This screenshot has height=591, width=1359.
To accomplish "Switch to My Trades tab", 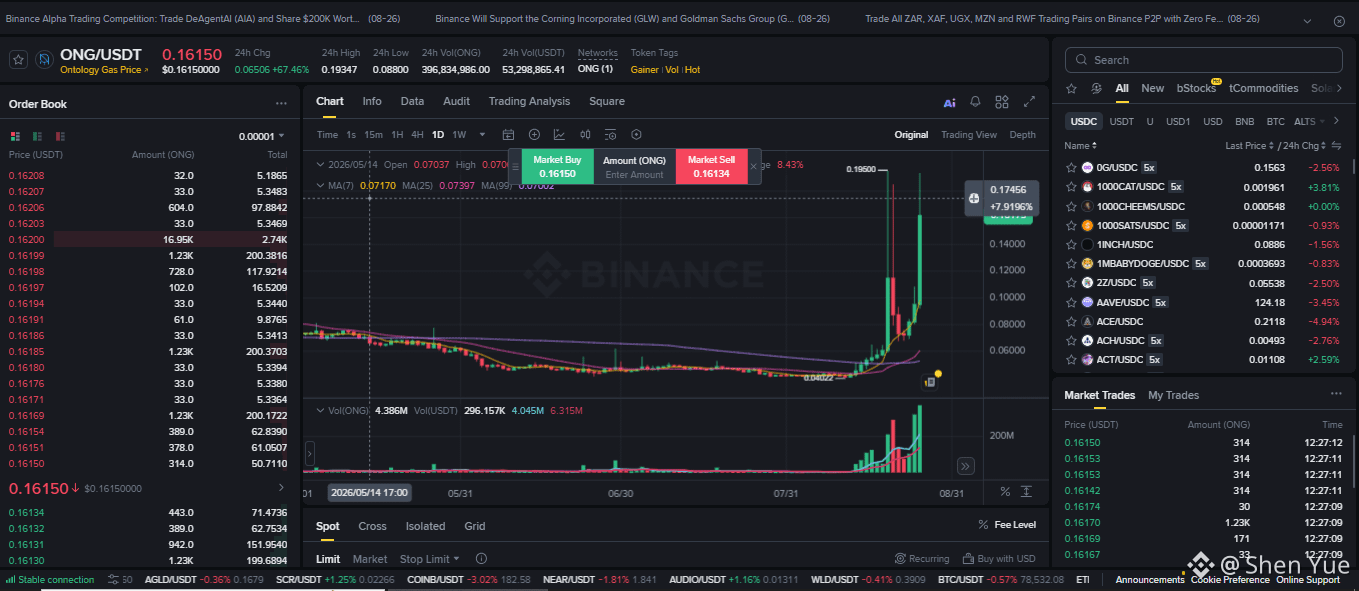I will coord(1173,395).
